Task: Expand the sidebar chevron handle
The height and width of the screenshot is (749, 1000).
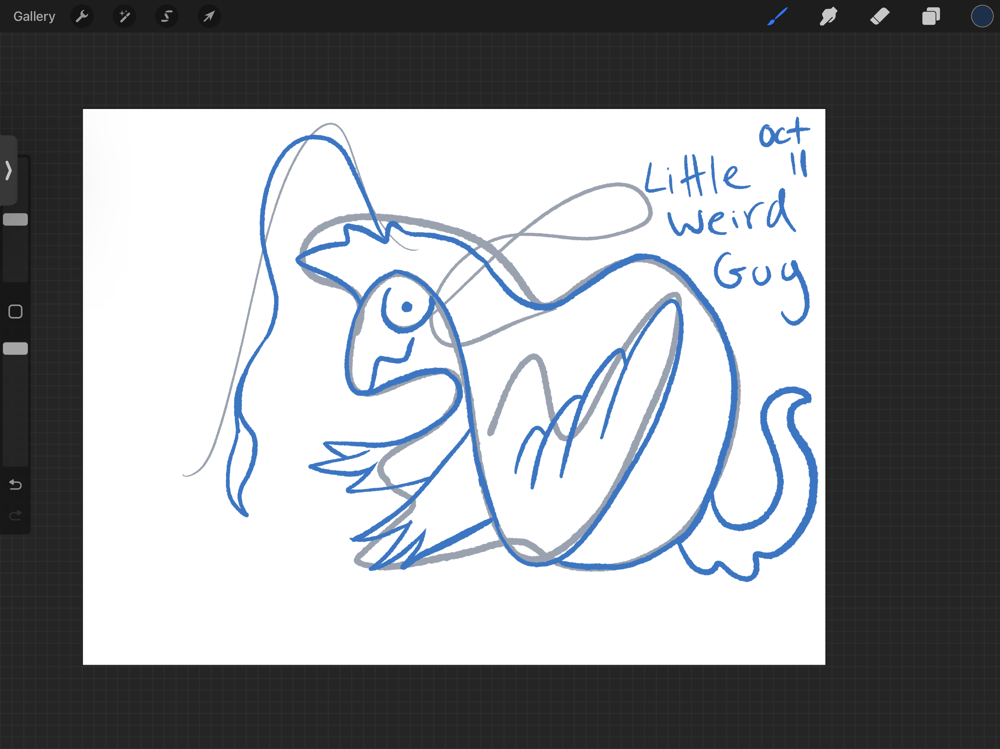Action: point(8,170)
